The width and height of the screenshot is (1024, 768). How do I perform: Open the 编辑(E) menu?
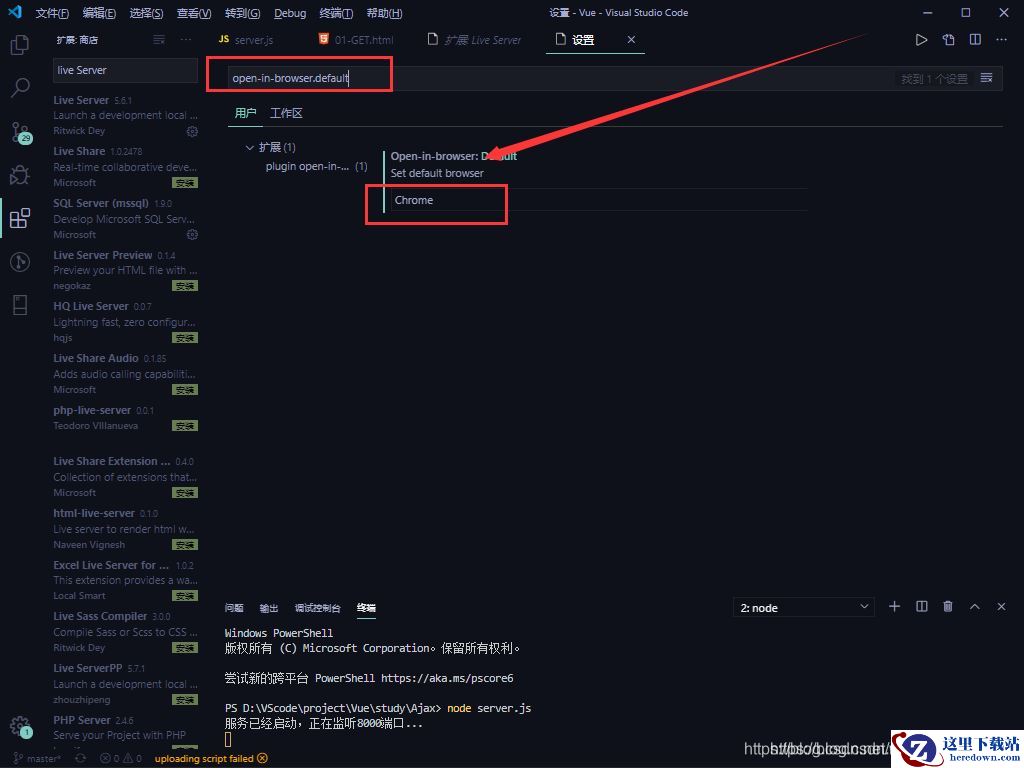[x=99, y=13]
